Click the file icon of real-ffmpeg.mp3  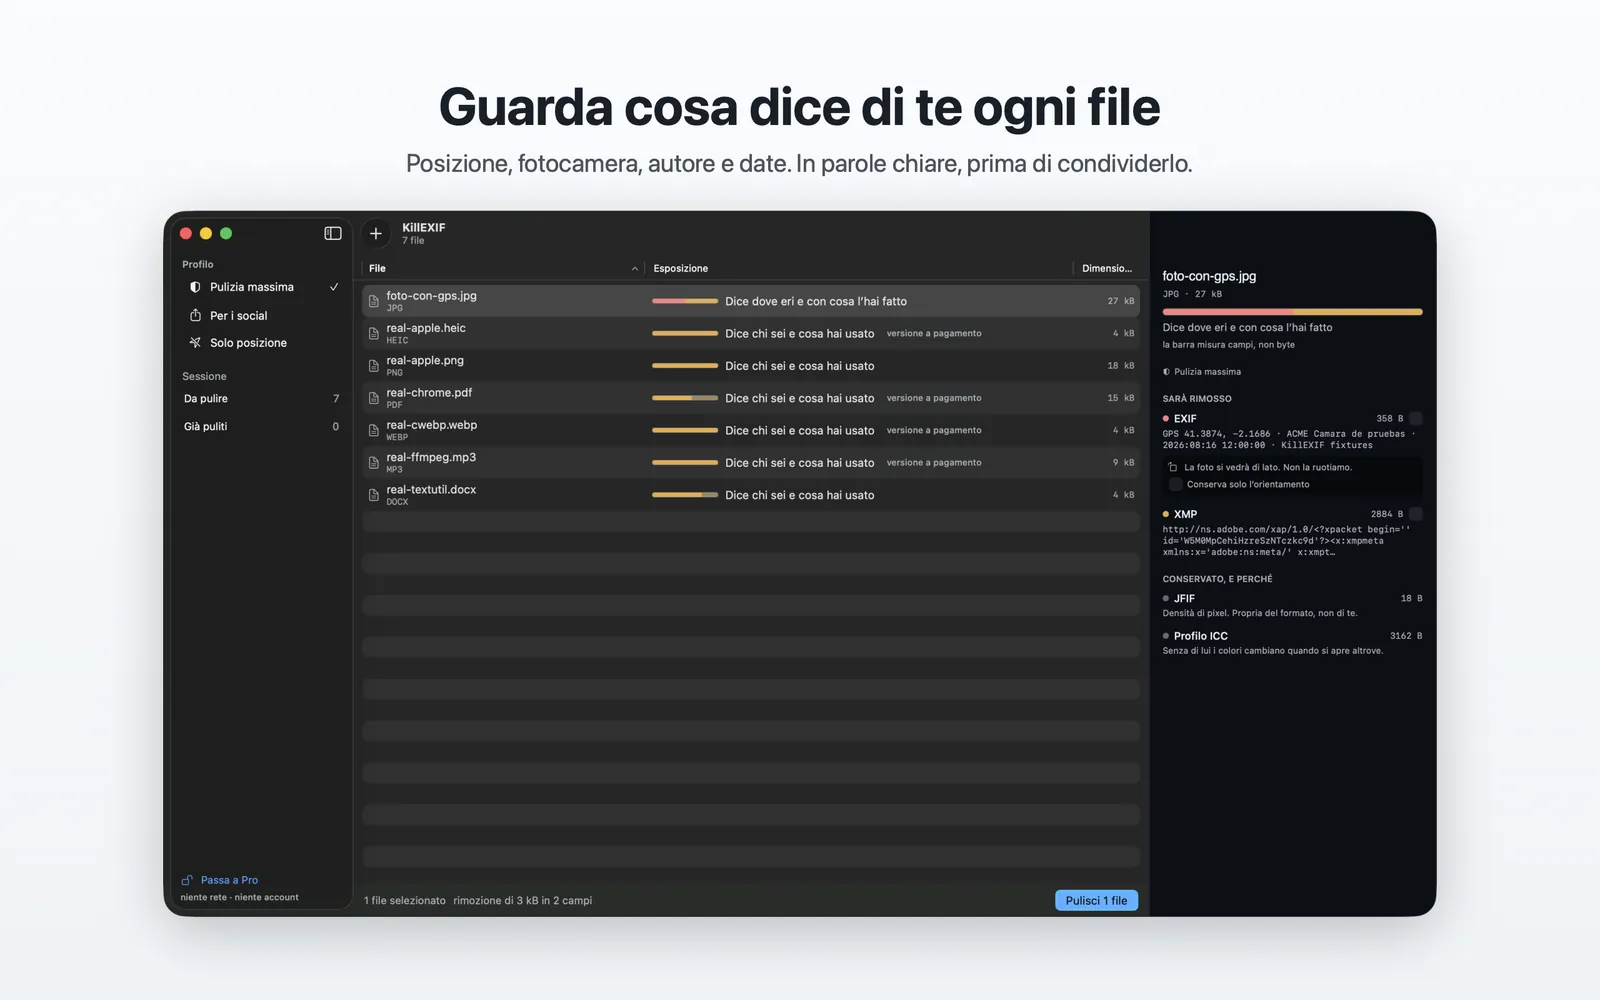(374, 463)
